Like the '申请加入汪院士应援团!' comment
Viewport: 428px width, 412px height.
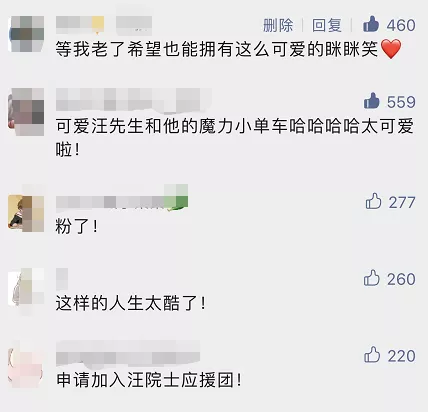(x=372, y=355)
